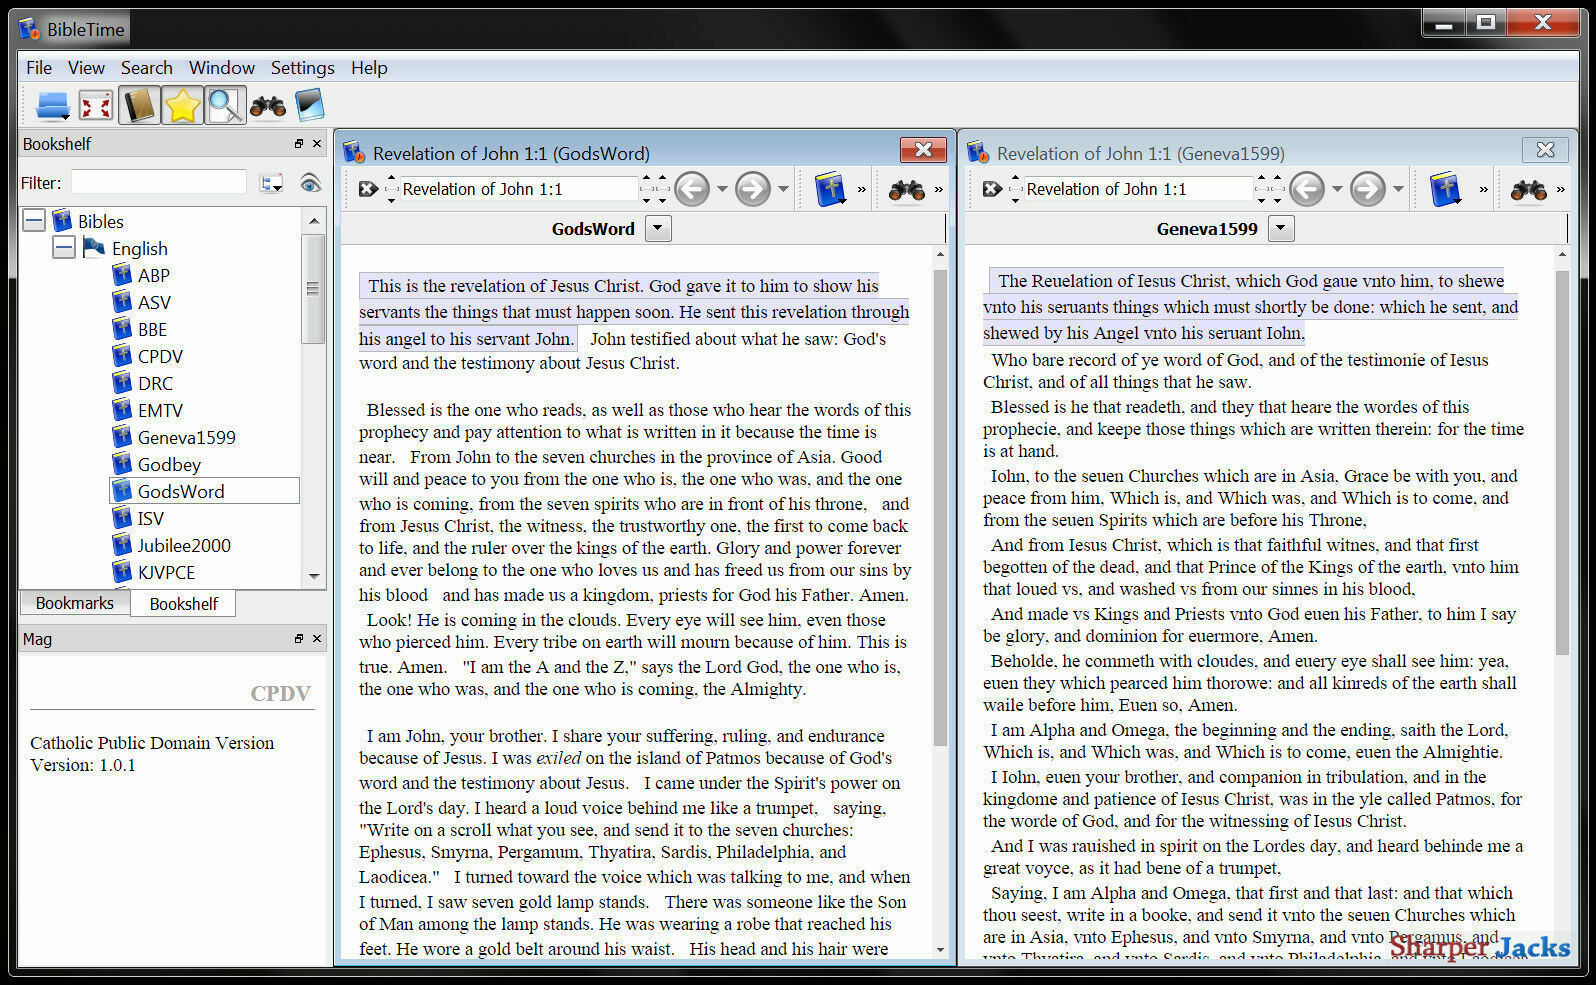The image size is (1596, 985).
Task: Expand overflow after Geneva1599 Bible module icon
Action: click(x=1483, y=189)
